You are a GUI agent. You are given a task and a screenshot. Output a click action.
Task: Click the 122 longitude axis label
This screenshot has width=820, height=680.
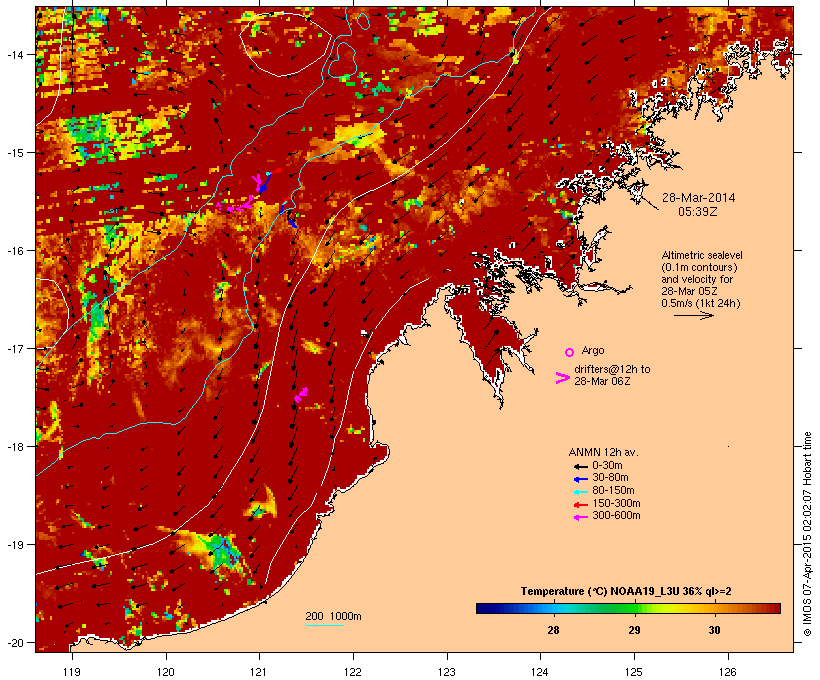tap(353, 672)
